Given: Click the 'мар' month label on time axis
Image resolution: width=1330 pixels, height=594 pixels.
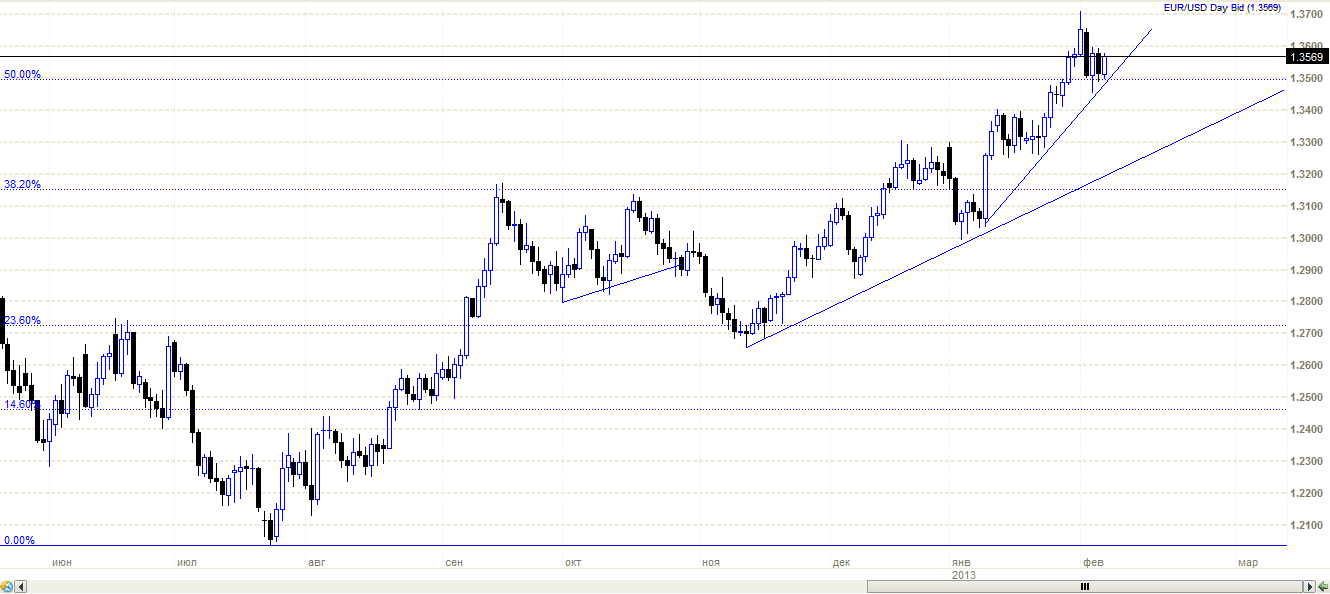Looking at the screenshot, I should (1247, 563).
